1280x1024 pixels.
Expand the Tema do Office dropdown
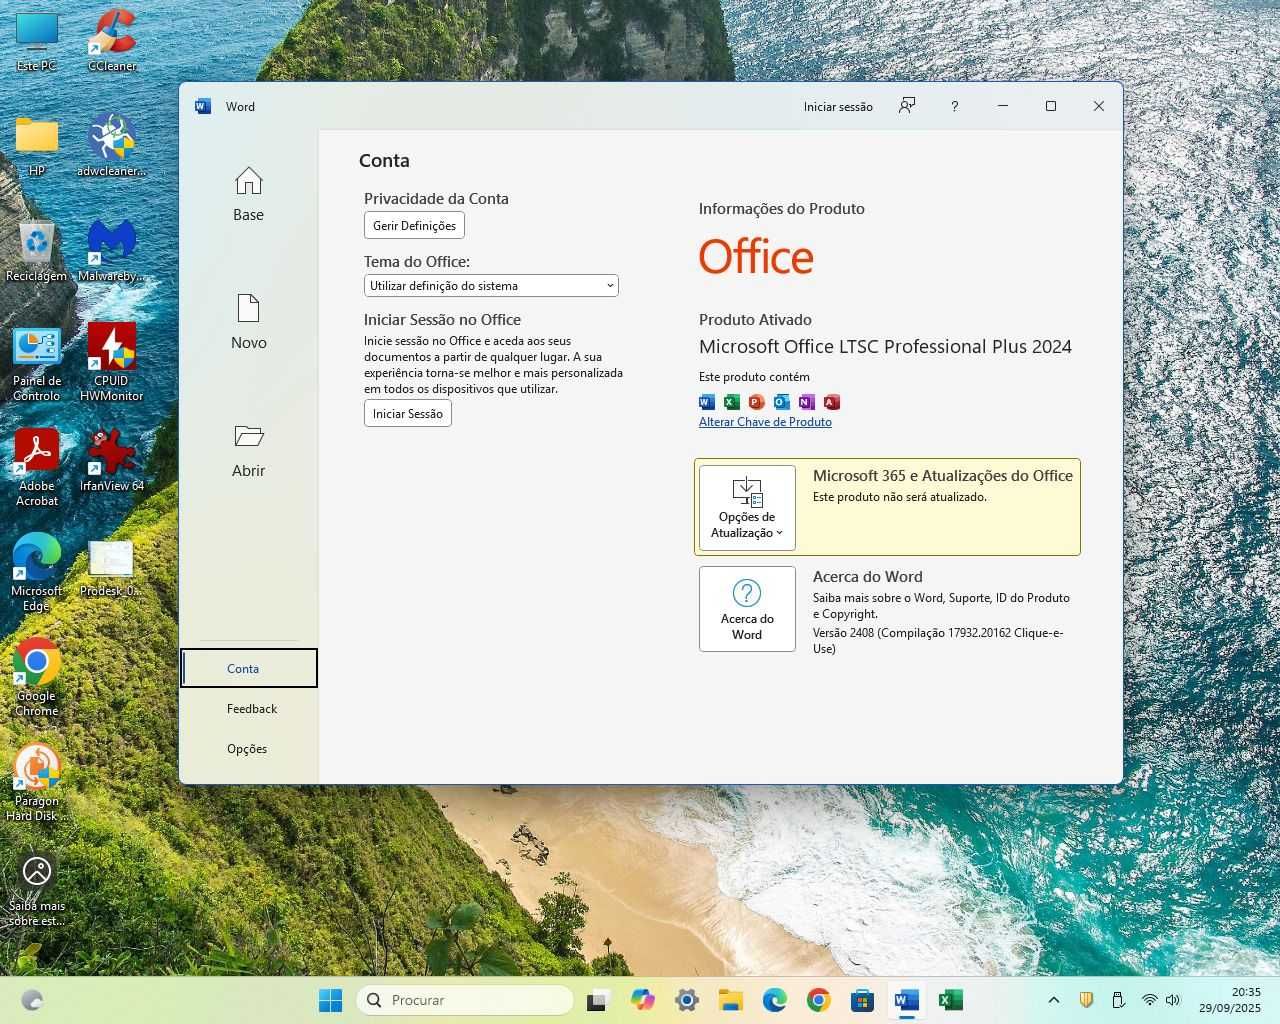pos(491,285)
